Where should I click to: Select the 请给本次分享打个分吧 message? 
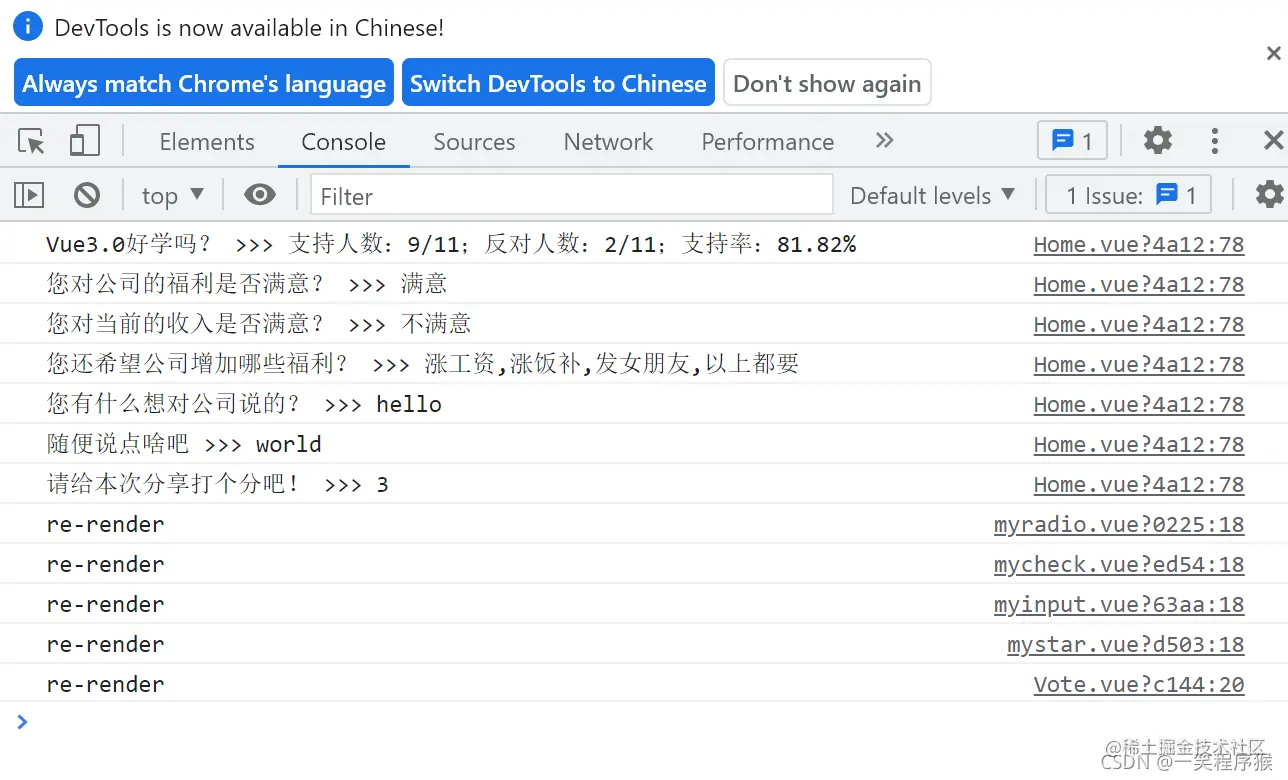pyautogui.click(x=217, y=484)
